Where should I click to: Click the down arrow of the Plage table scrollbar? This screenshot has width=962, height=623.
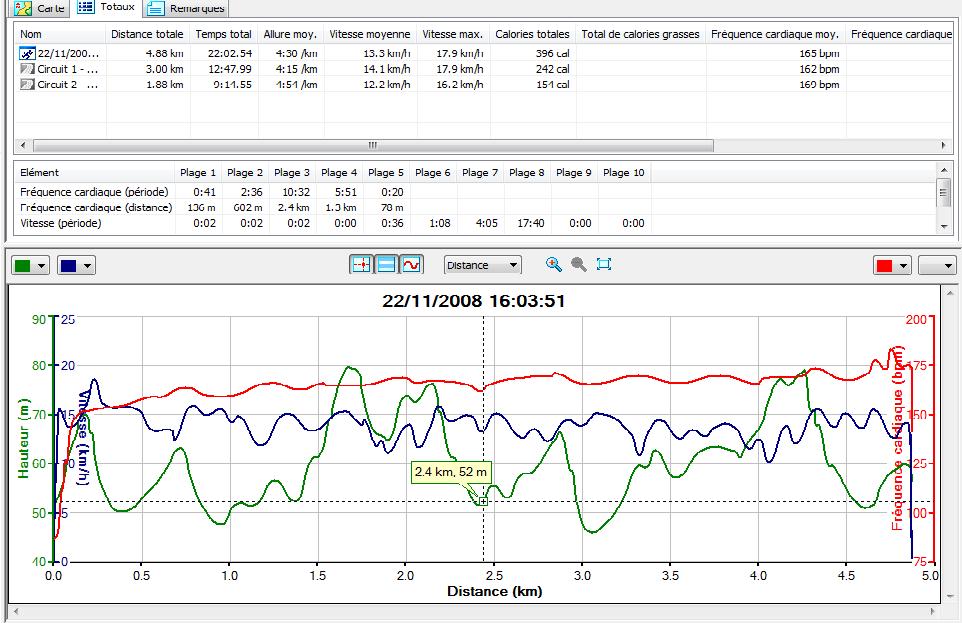(x=944, y=226)
